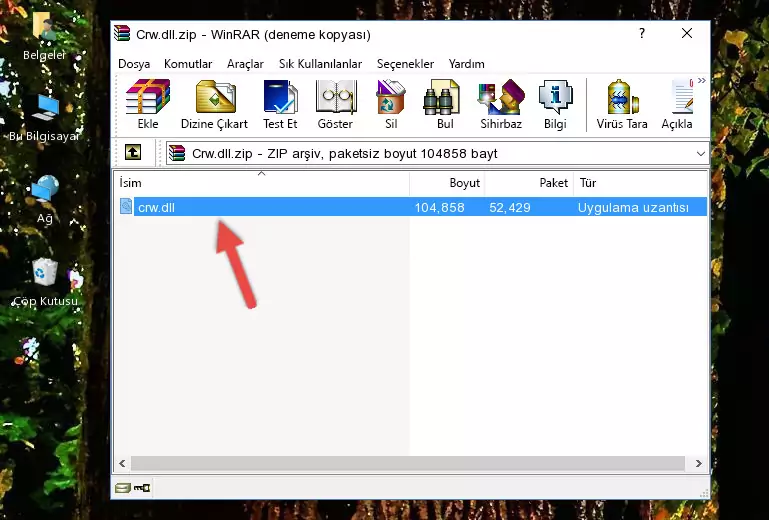
Task: Sort by İsim column header
Action: 262,183
